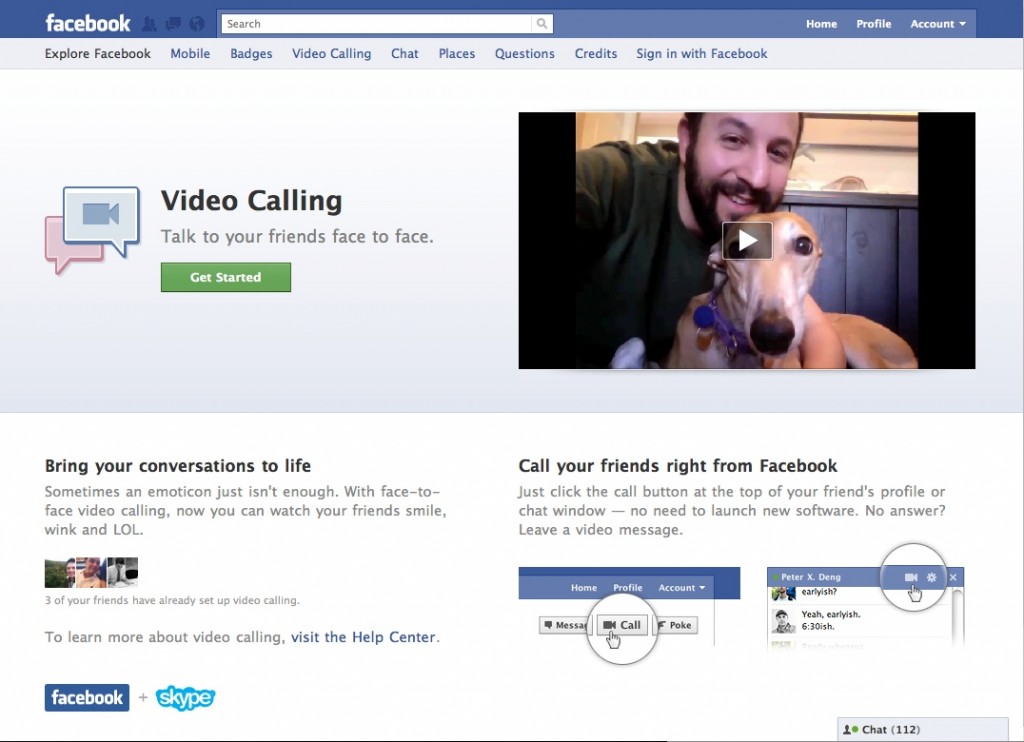The height and width of the screenshot is (742, 1024).
Task: Click the first friend photo thumbnail
Action: click(x=60, y=572)
